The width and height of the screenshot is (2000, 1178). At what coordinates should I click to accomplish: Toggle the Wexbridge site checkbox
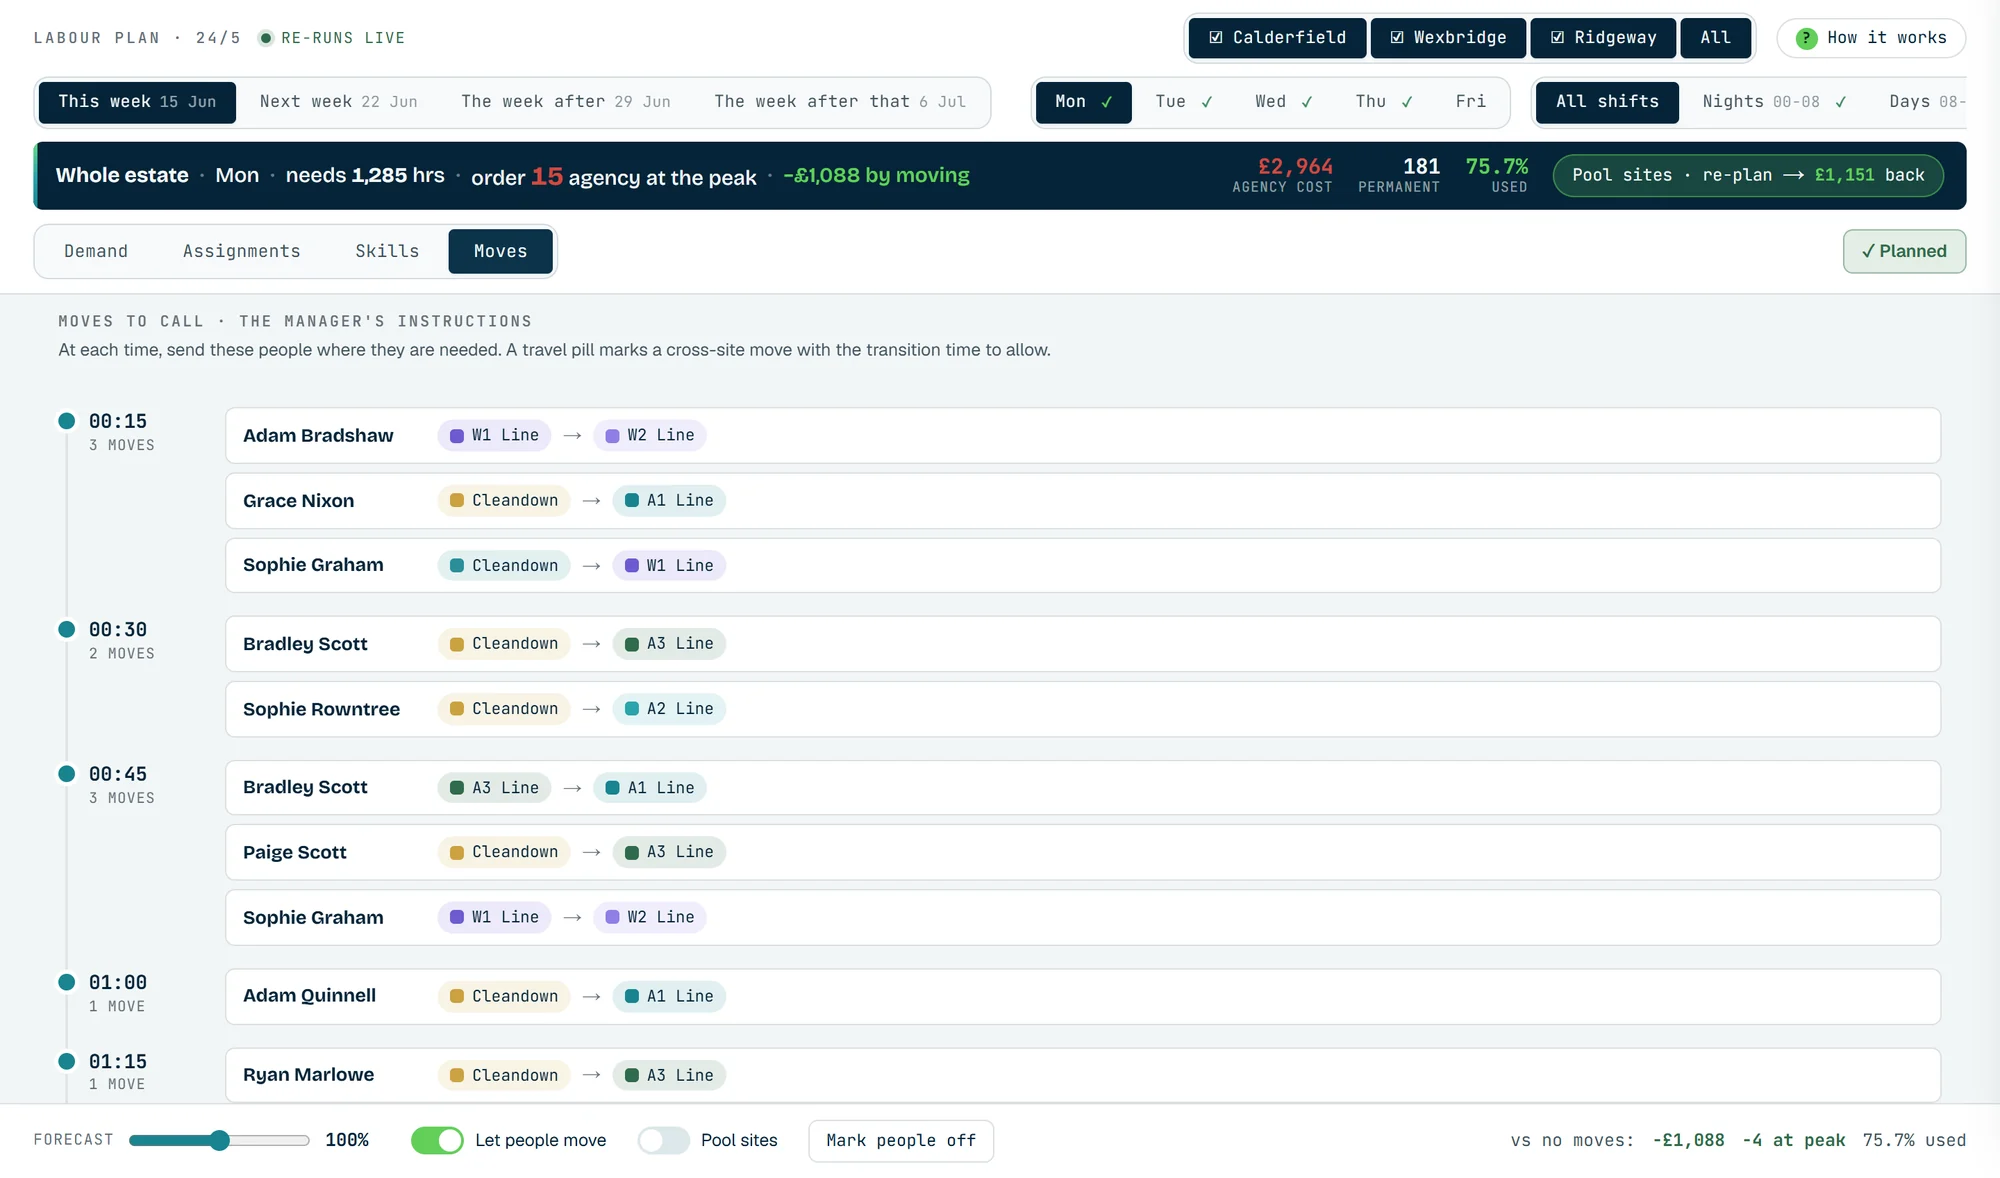1448,38
